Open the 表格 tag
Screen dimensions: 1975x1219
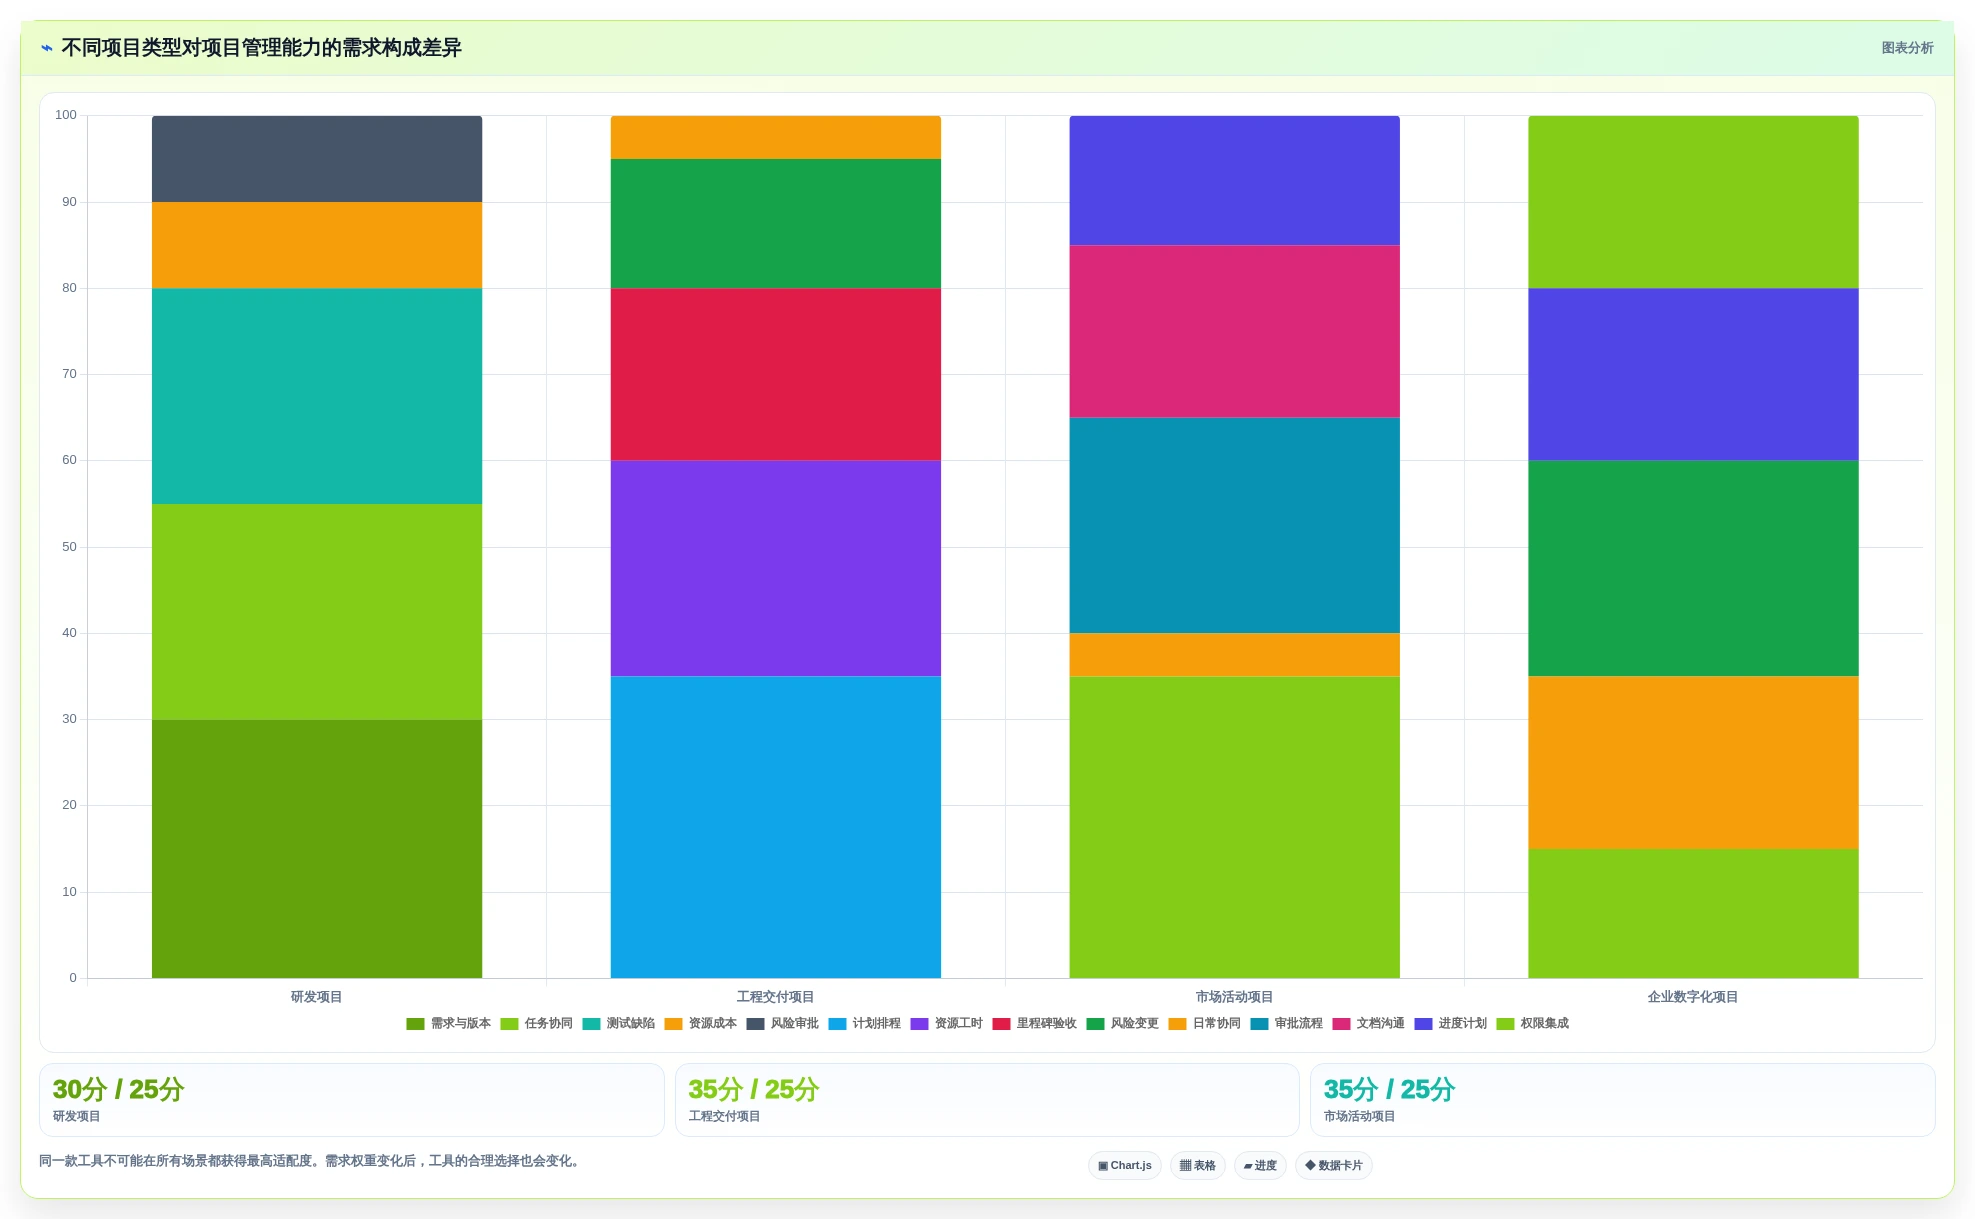pyautogui.click(x=1197, y=1166)
